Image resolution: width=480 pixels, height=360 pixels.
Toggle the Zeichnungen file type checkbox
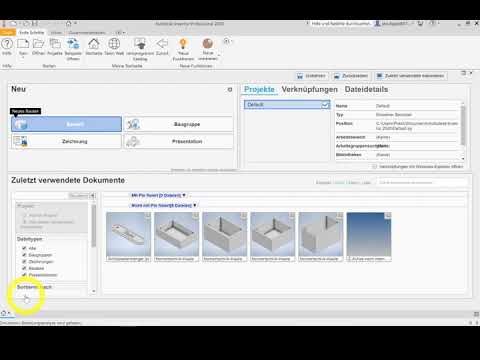24,262
